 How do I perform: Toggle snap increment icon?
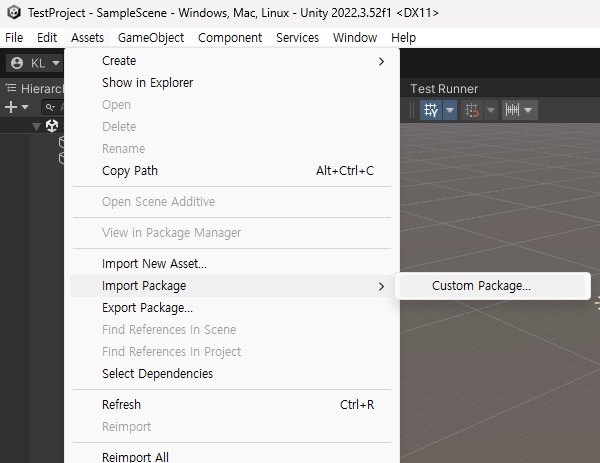pyautogui.click(x=472, y=110)
